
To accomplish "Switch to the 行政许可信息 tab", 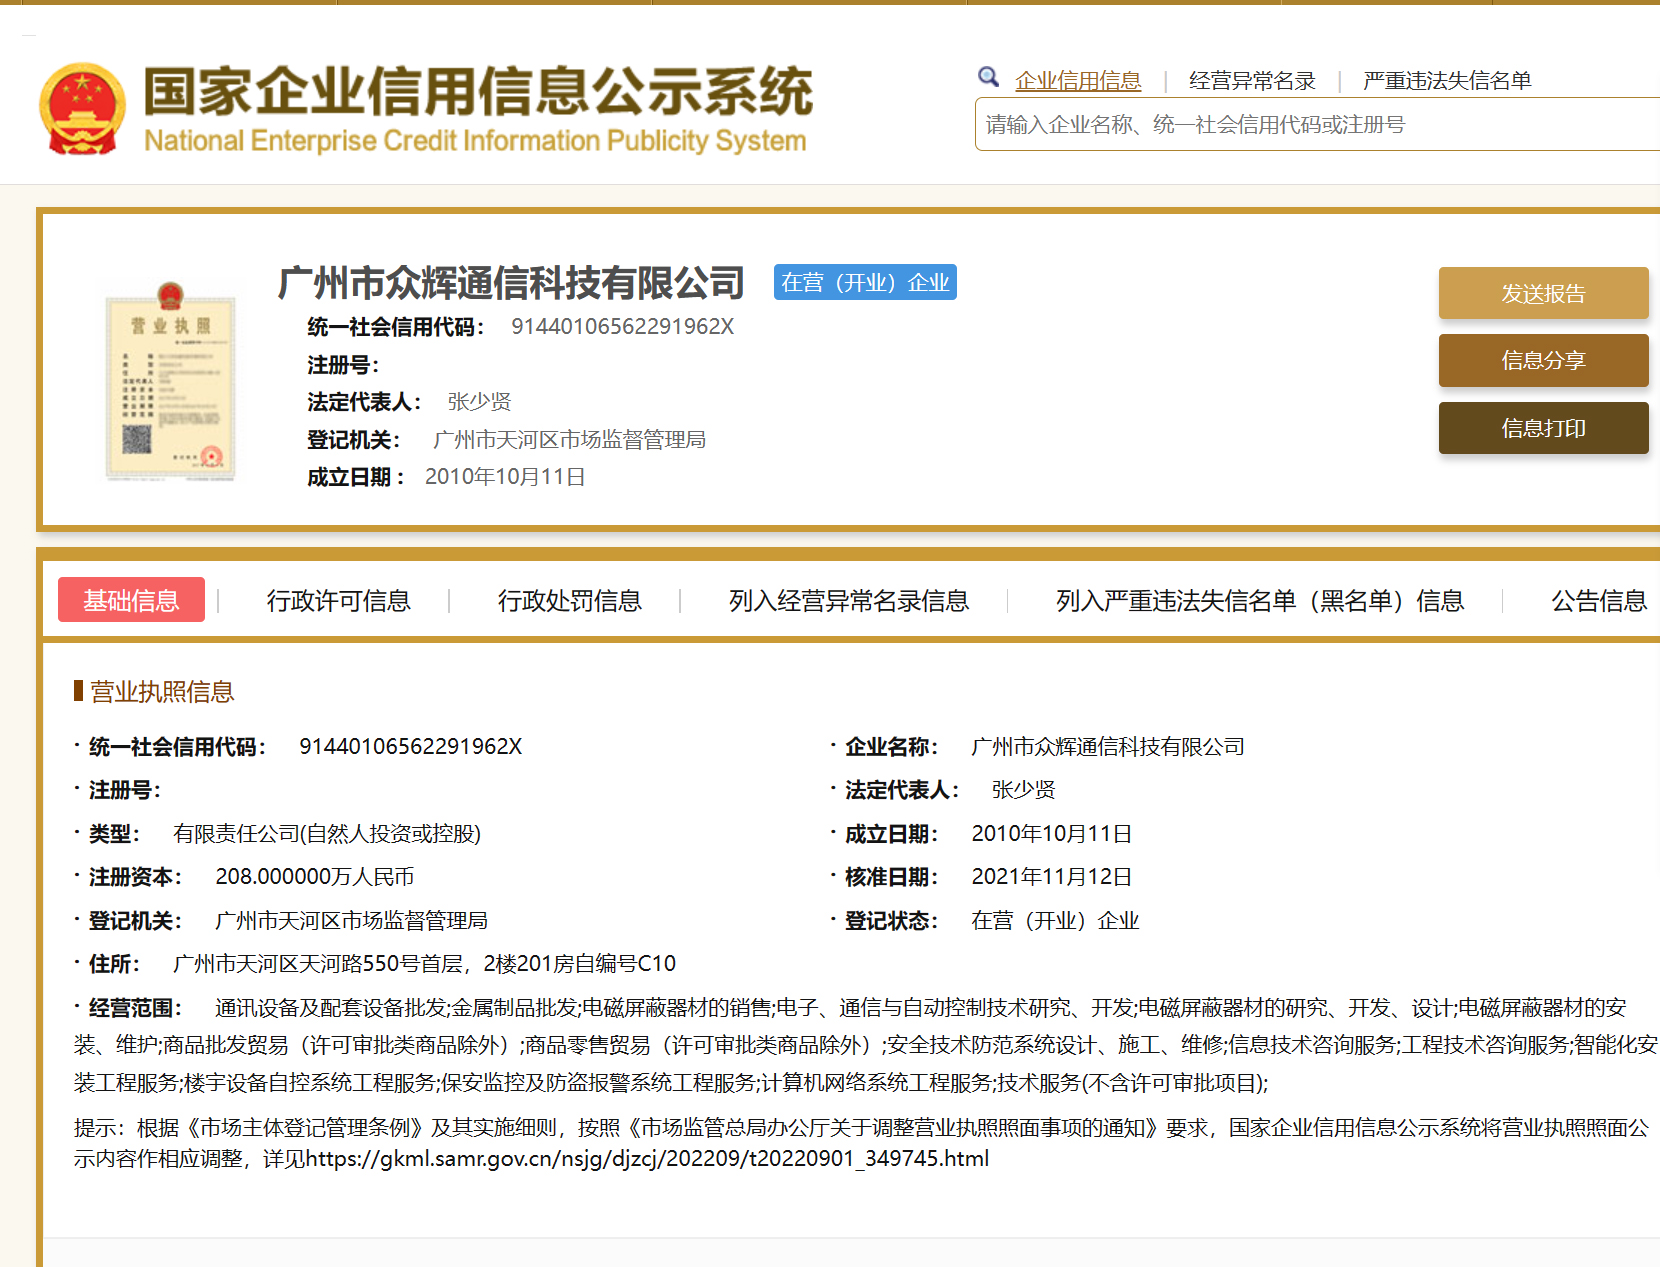I will tap(338, 601).
